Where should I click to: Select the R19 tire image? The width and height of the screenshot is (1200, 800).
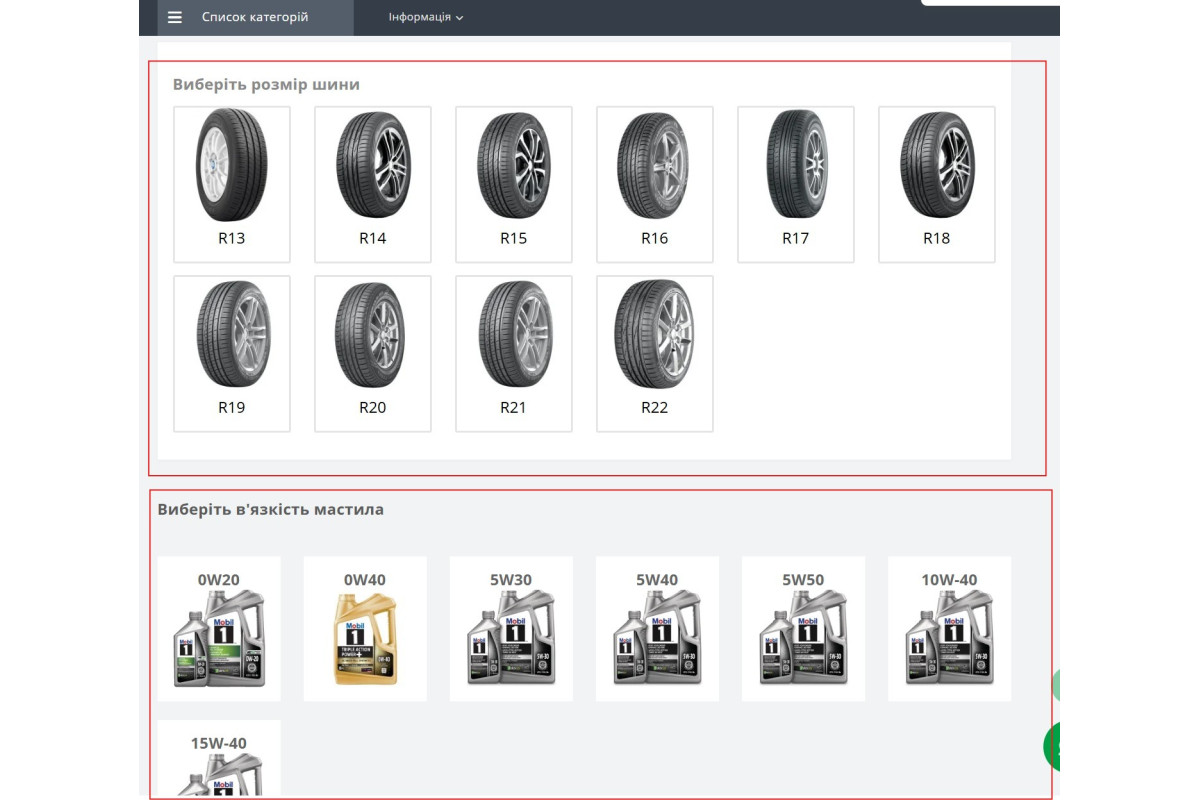[x=232, y=334]
